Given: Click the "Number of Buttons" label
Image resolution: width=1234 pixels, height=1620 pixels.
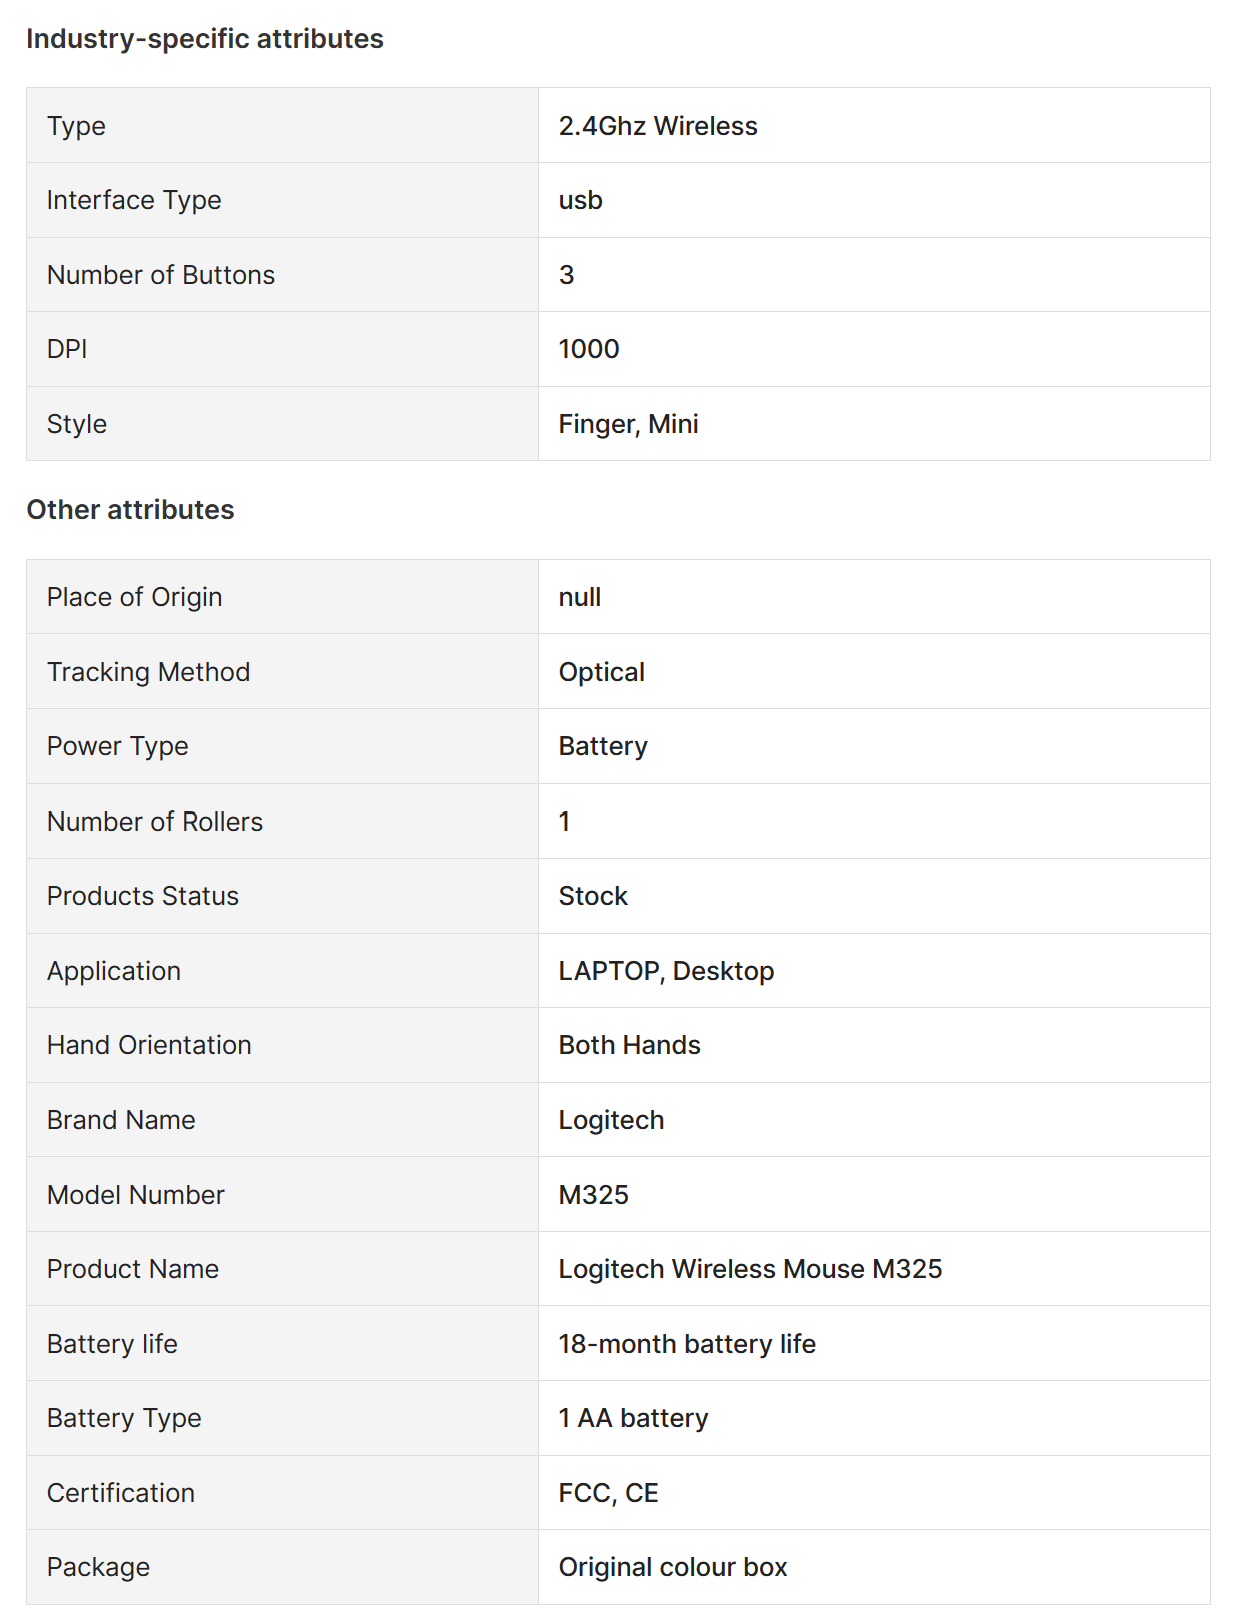Looking at the screenshot, I should pos(161,275).
